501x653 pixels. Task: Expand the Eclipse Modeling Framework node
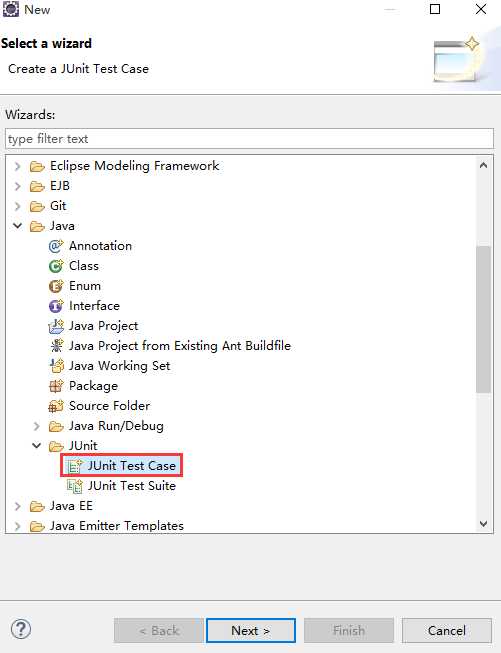17,167
